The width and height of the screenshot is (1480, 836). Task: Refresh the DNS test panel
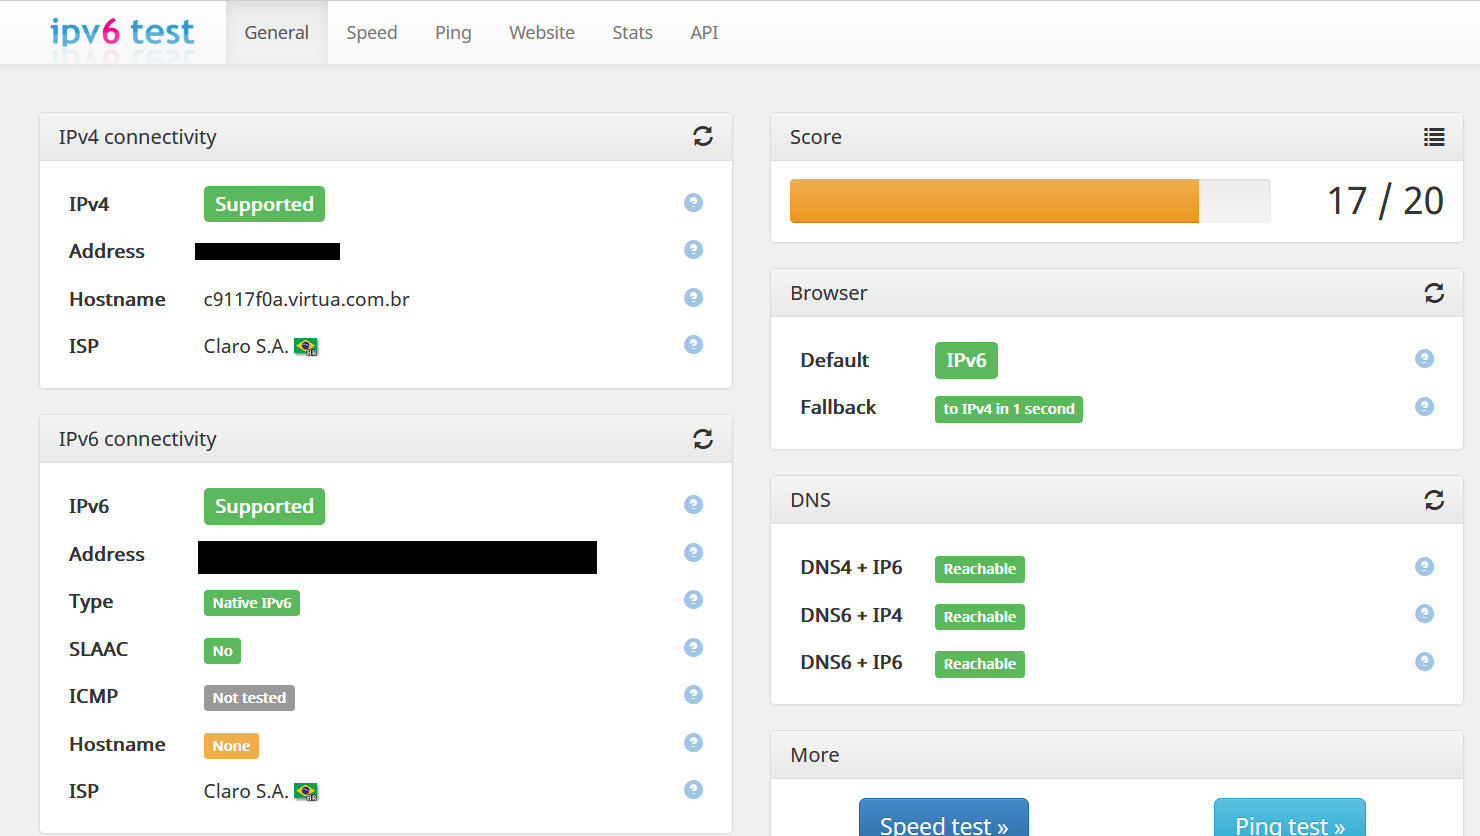point(1434,500)
